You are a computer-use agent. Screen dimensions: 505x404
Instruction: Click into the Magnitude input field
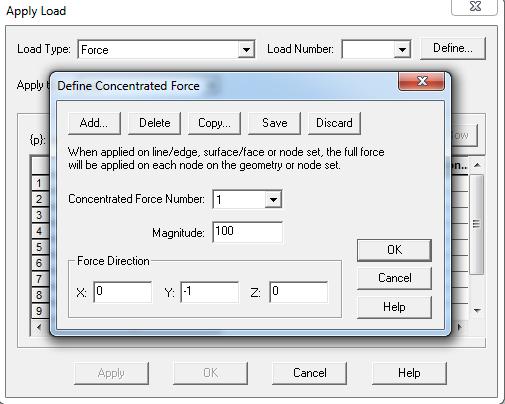pyautogui.click(x=248, y=232)
